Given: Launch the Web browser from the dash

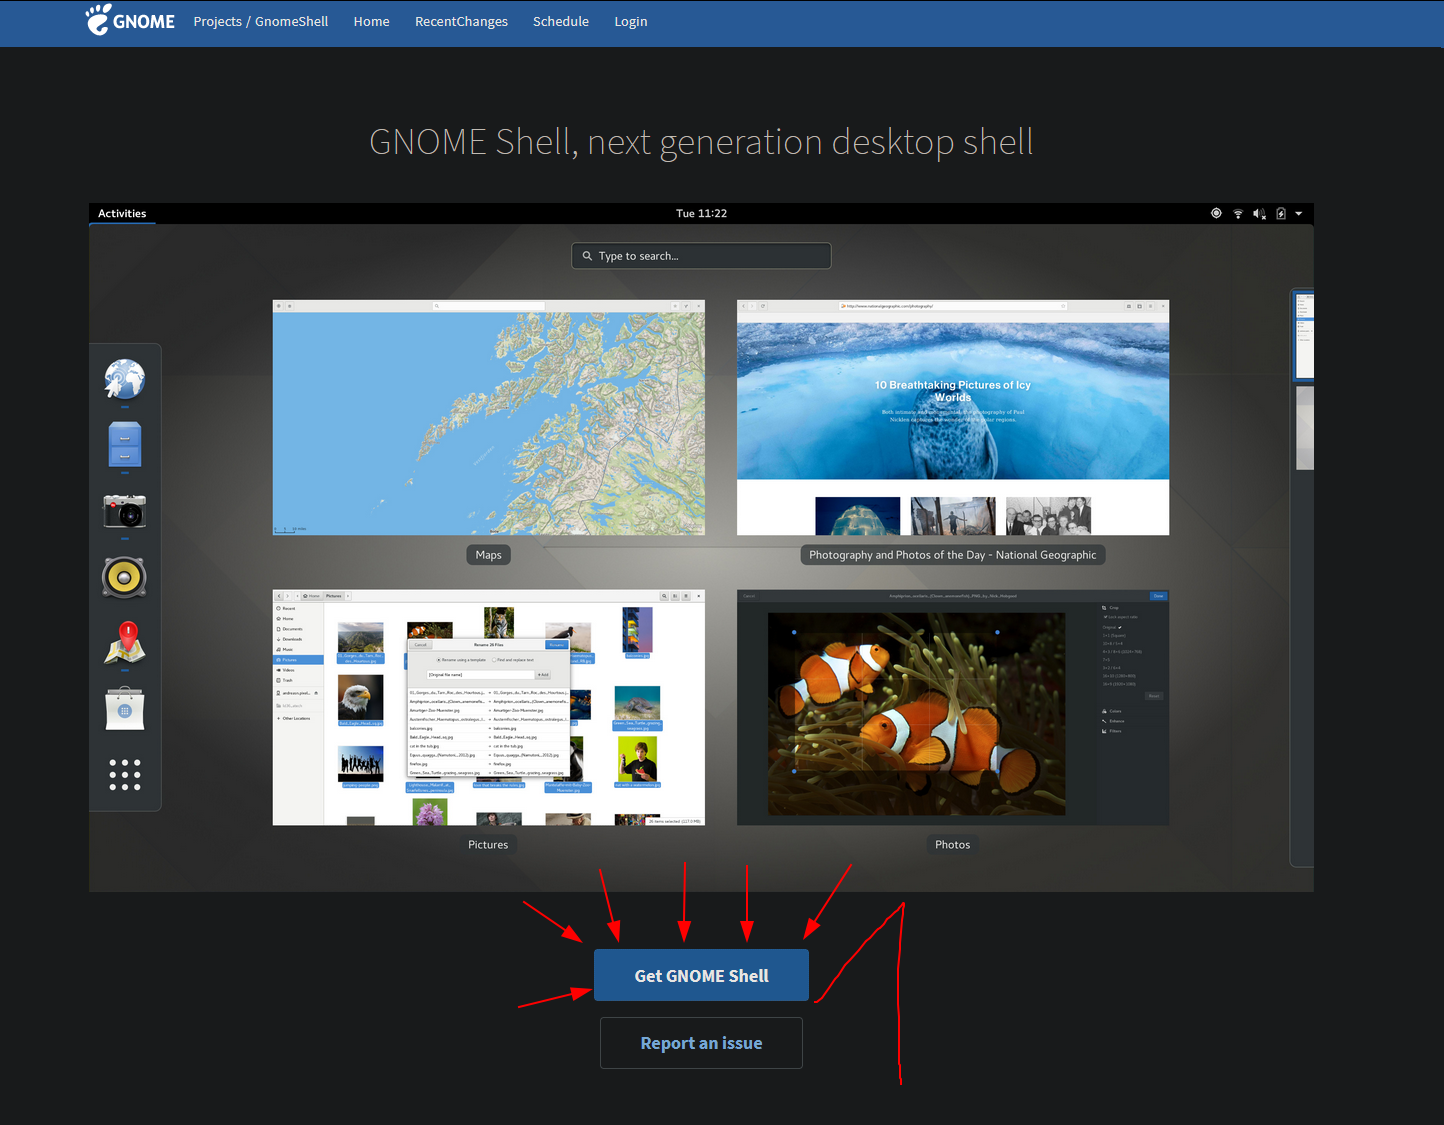Looking at the screenshot, I should [x=125, y=380].
